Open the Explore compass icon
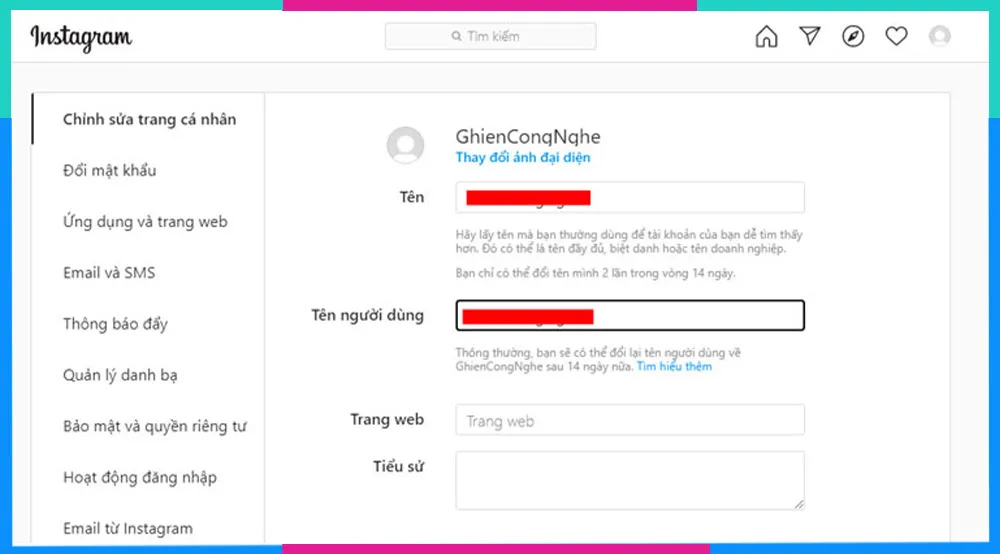The width and height of the screenshot is (1000, 554). (853, 36)
